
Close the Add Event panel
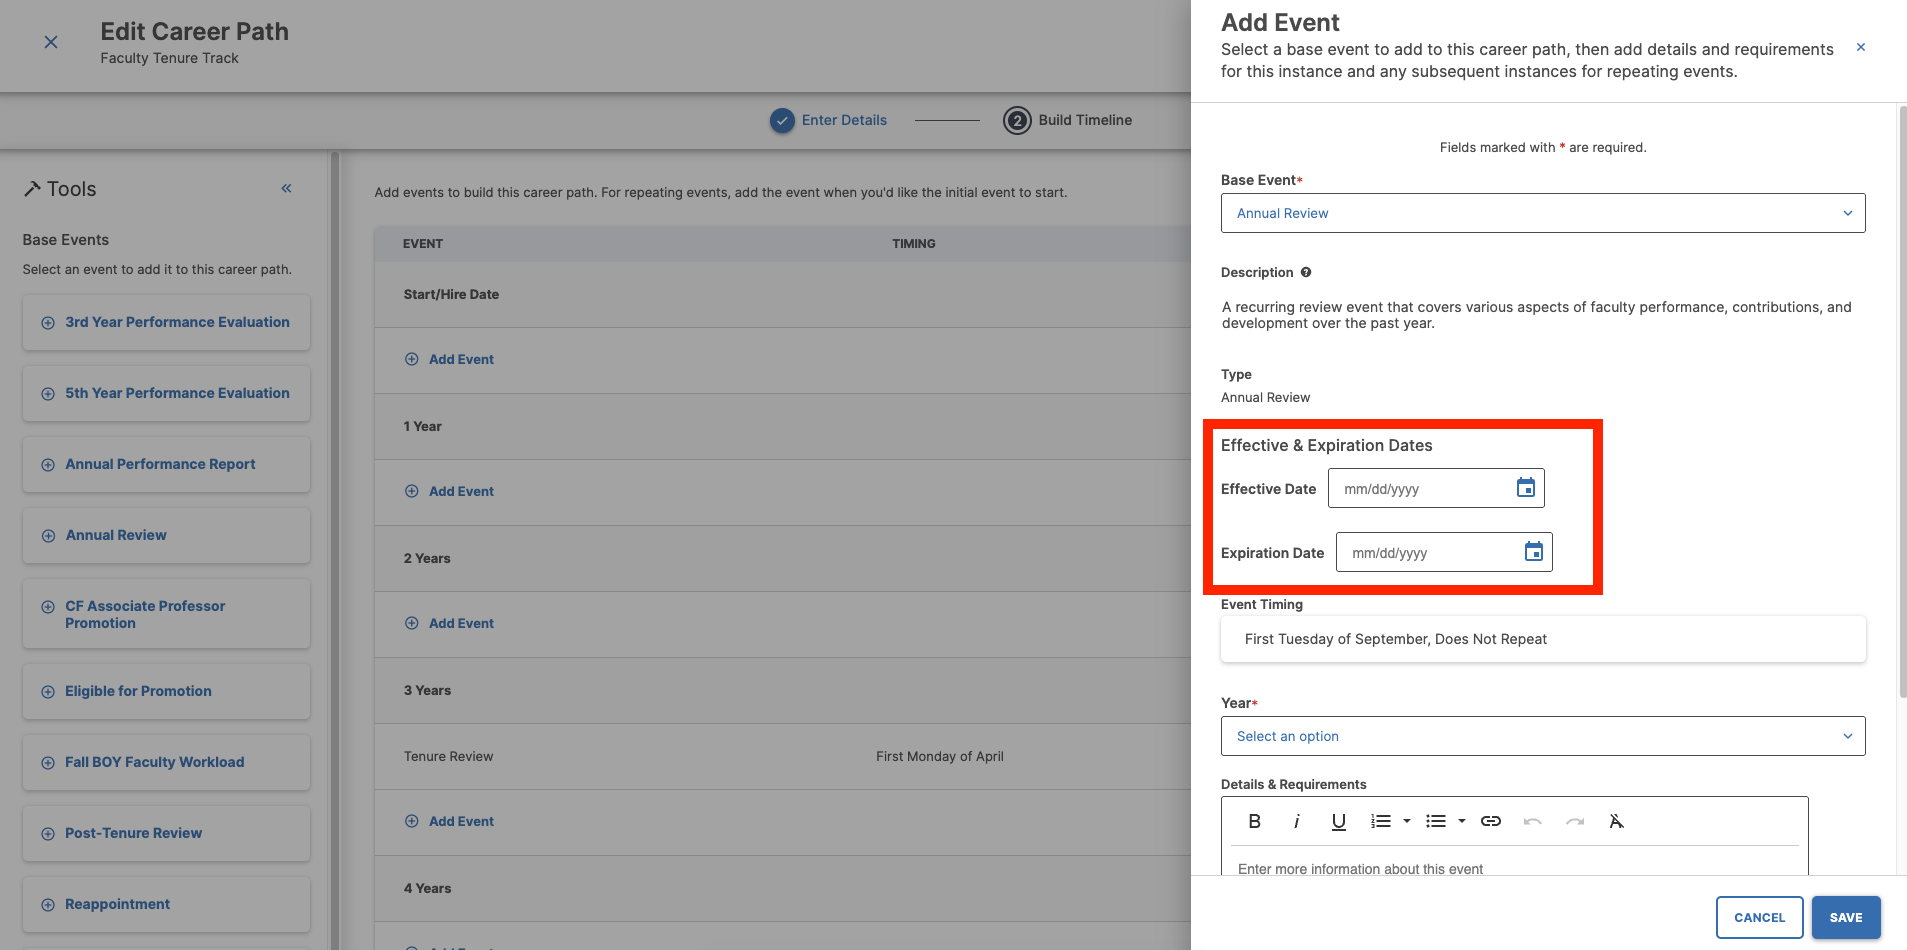coord(1861,47)
